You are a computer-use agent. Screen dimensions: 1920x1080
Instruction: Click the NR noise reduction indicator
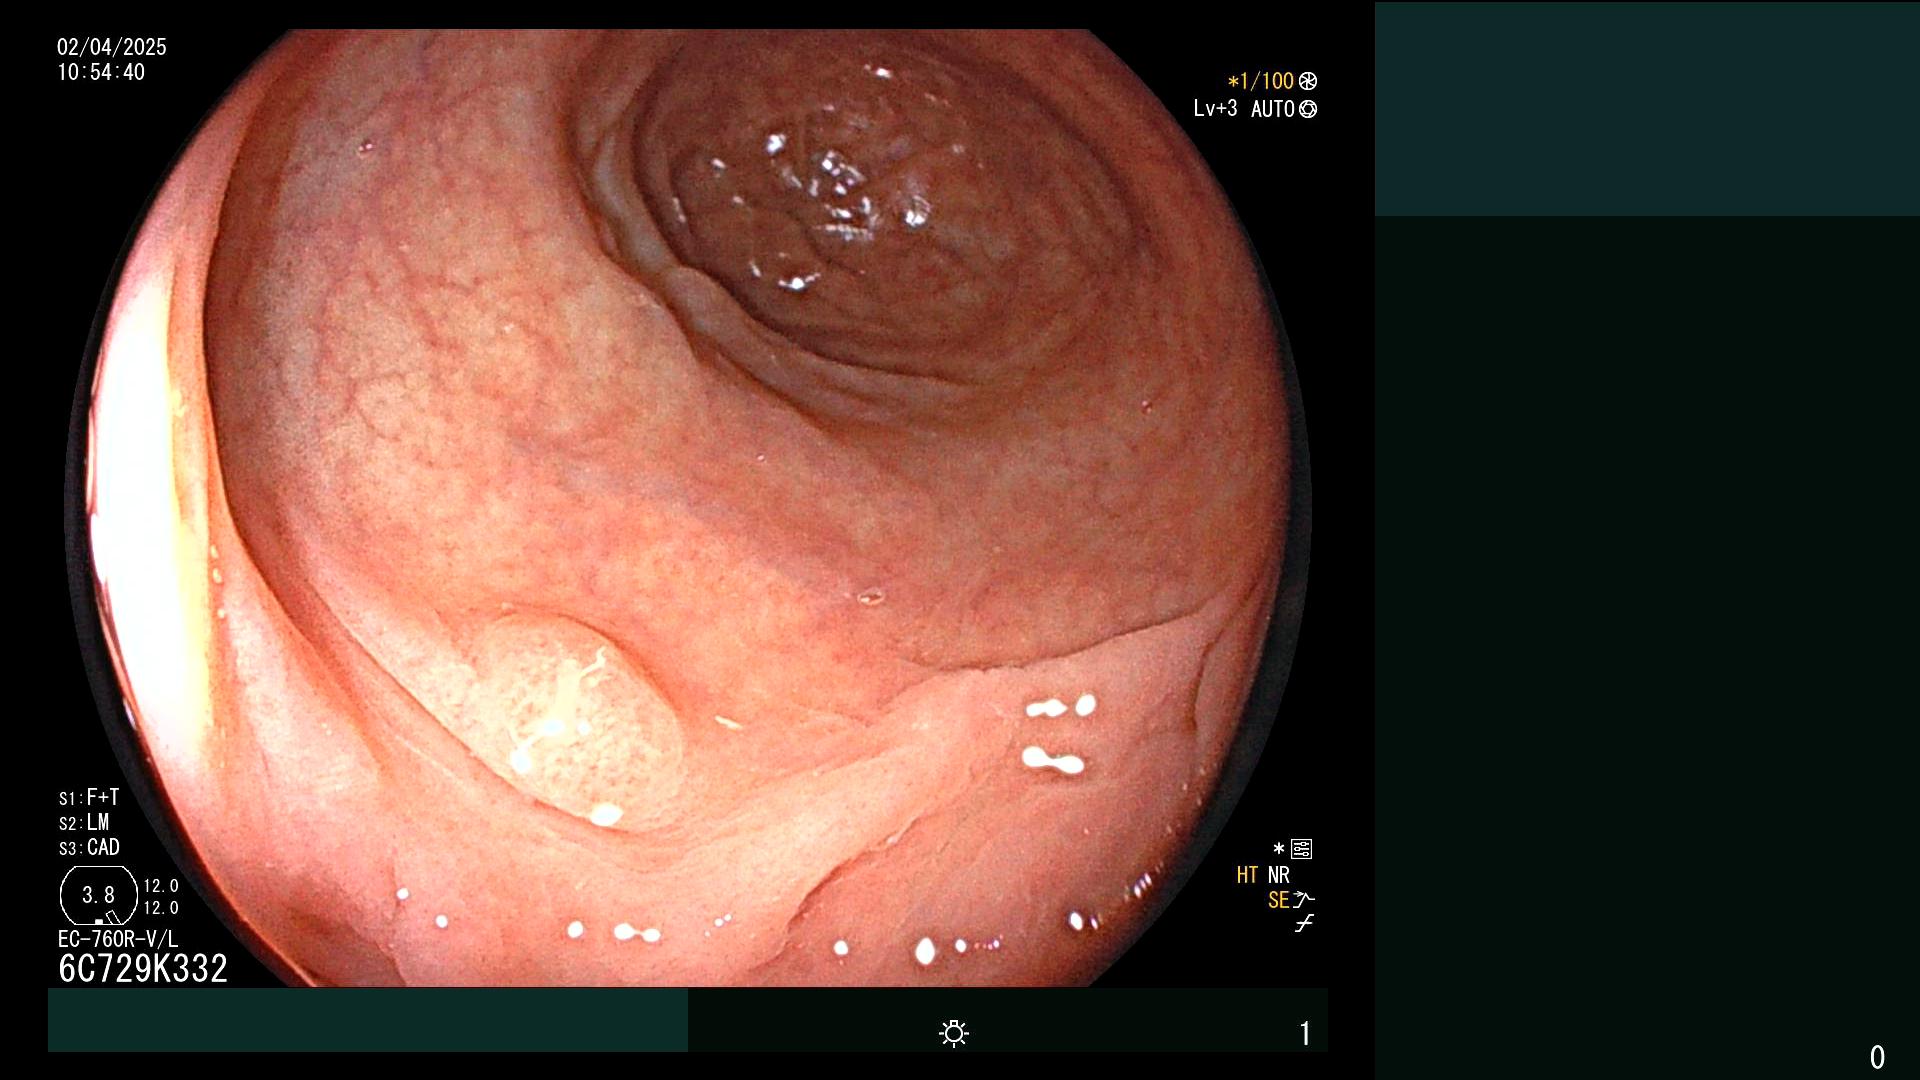click(x=1279, y=875)
